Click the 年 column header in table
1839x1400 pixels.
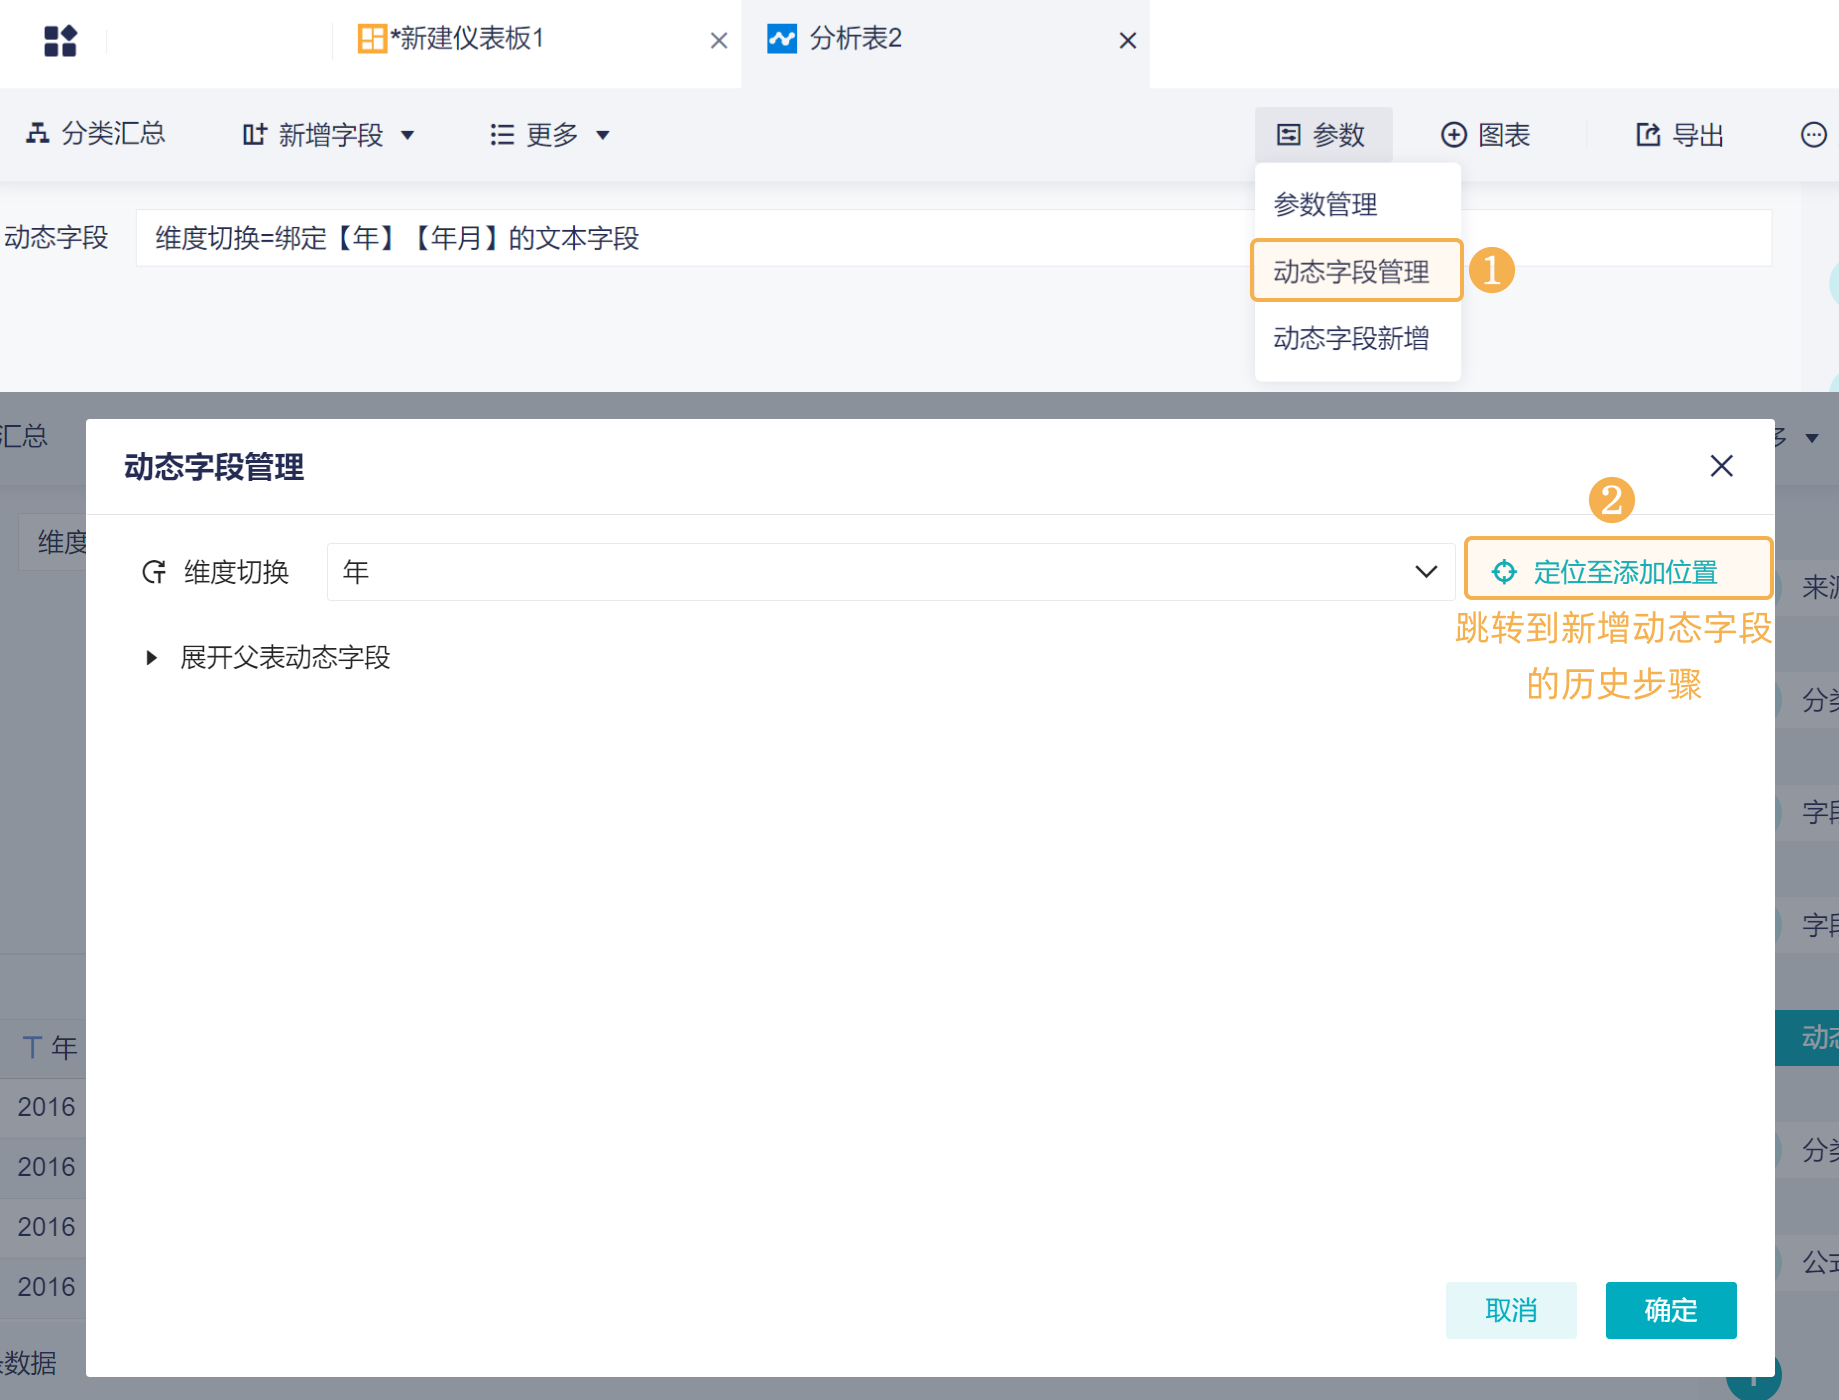pos(50,1047)
